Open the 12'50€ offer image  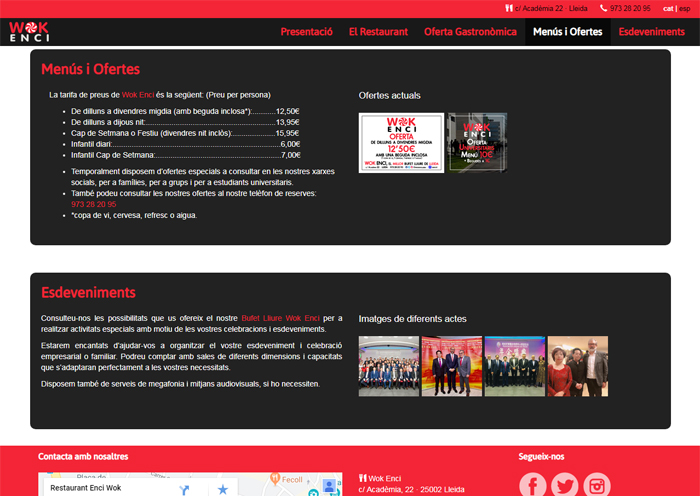(x=401, y=143)
